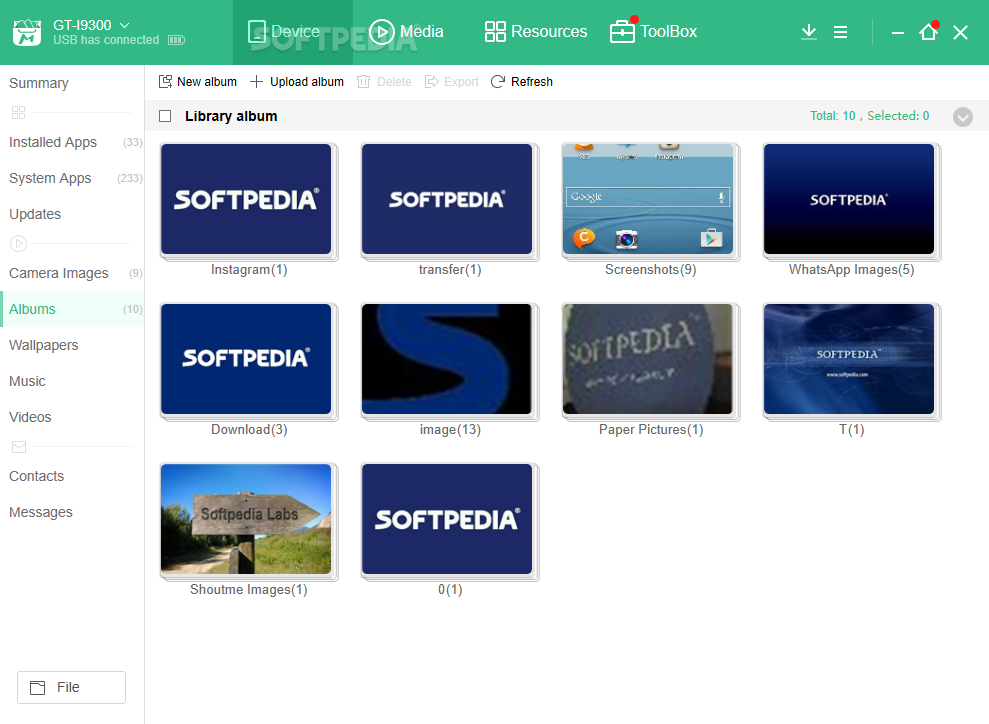Click the WhatsApp Images(5) label
Viewport: 989px width, 724px height.
click(851, 270)
